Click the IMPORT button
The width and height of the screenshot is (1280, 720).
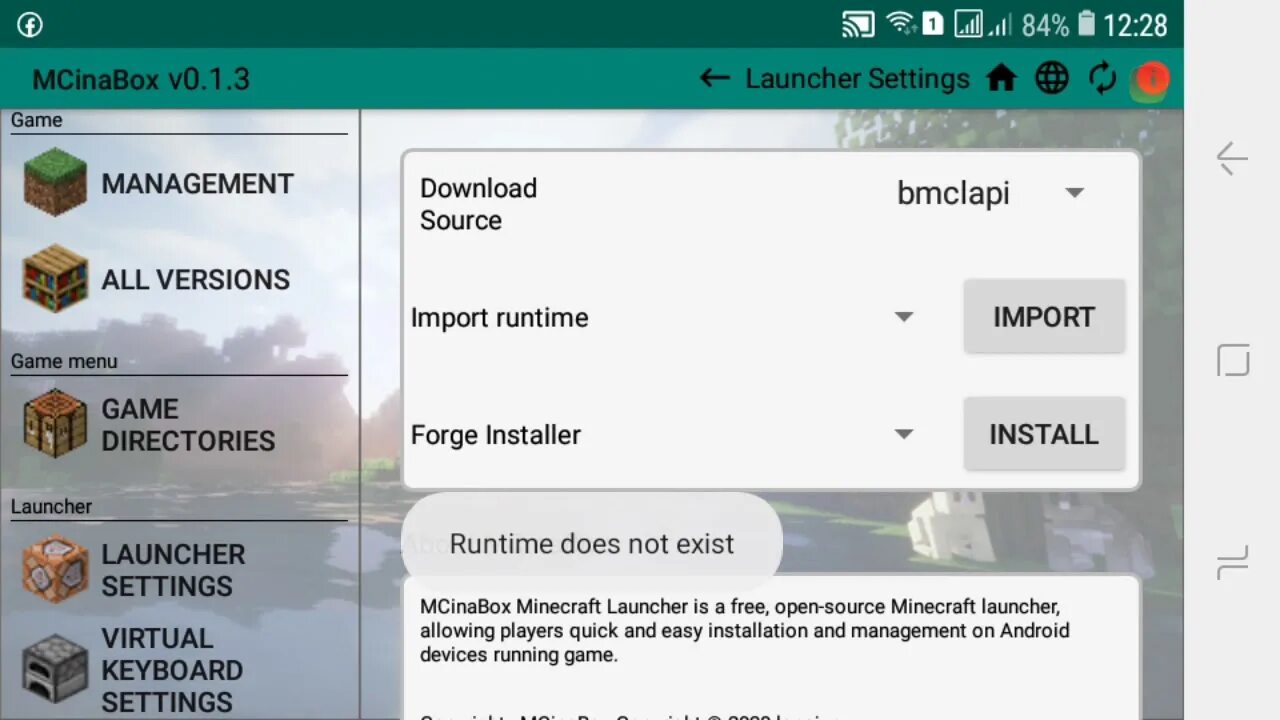pyautogui.click(x=1044, y=317)
